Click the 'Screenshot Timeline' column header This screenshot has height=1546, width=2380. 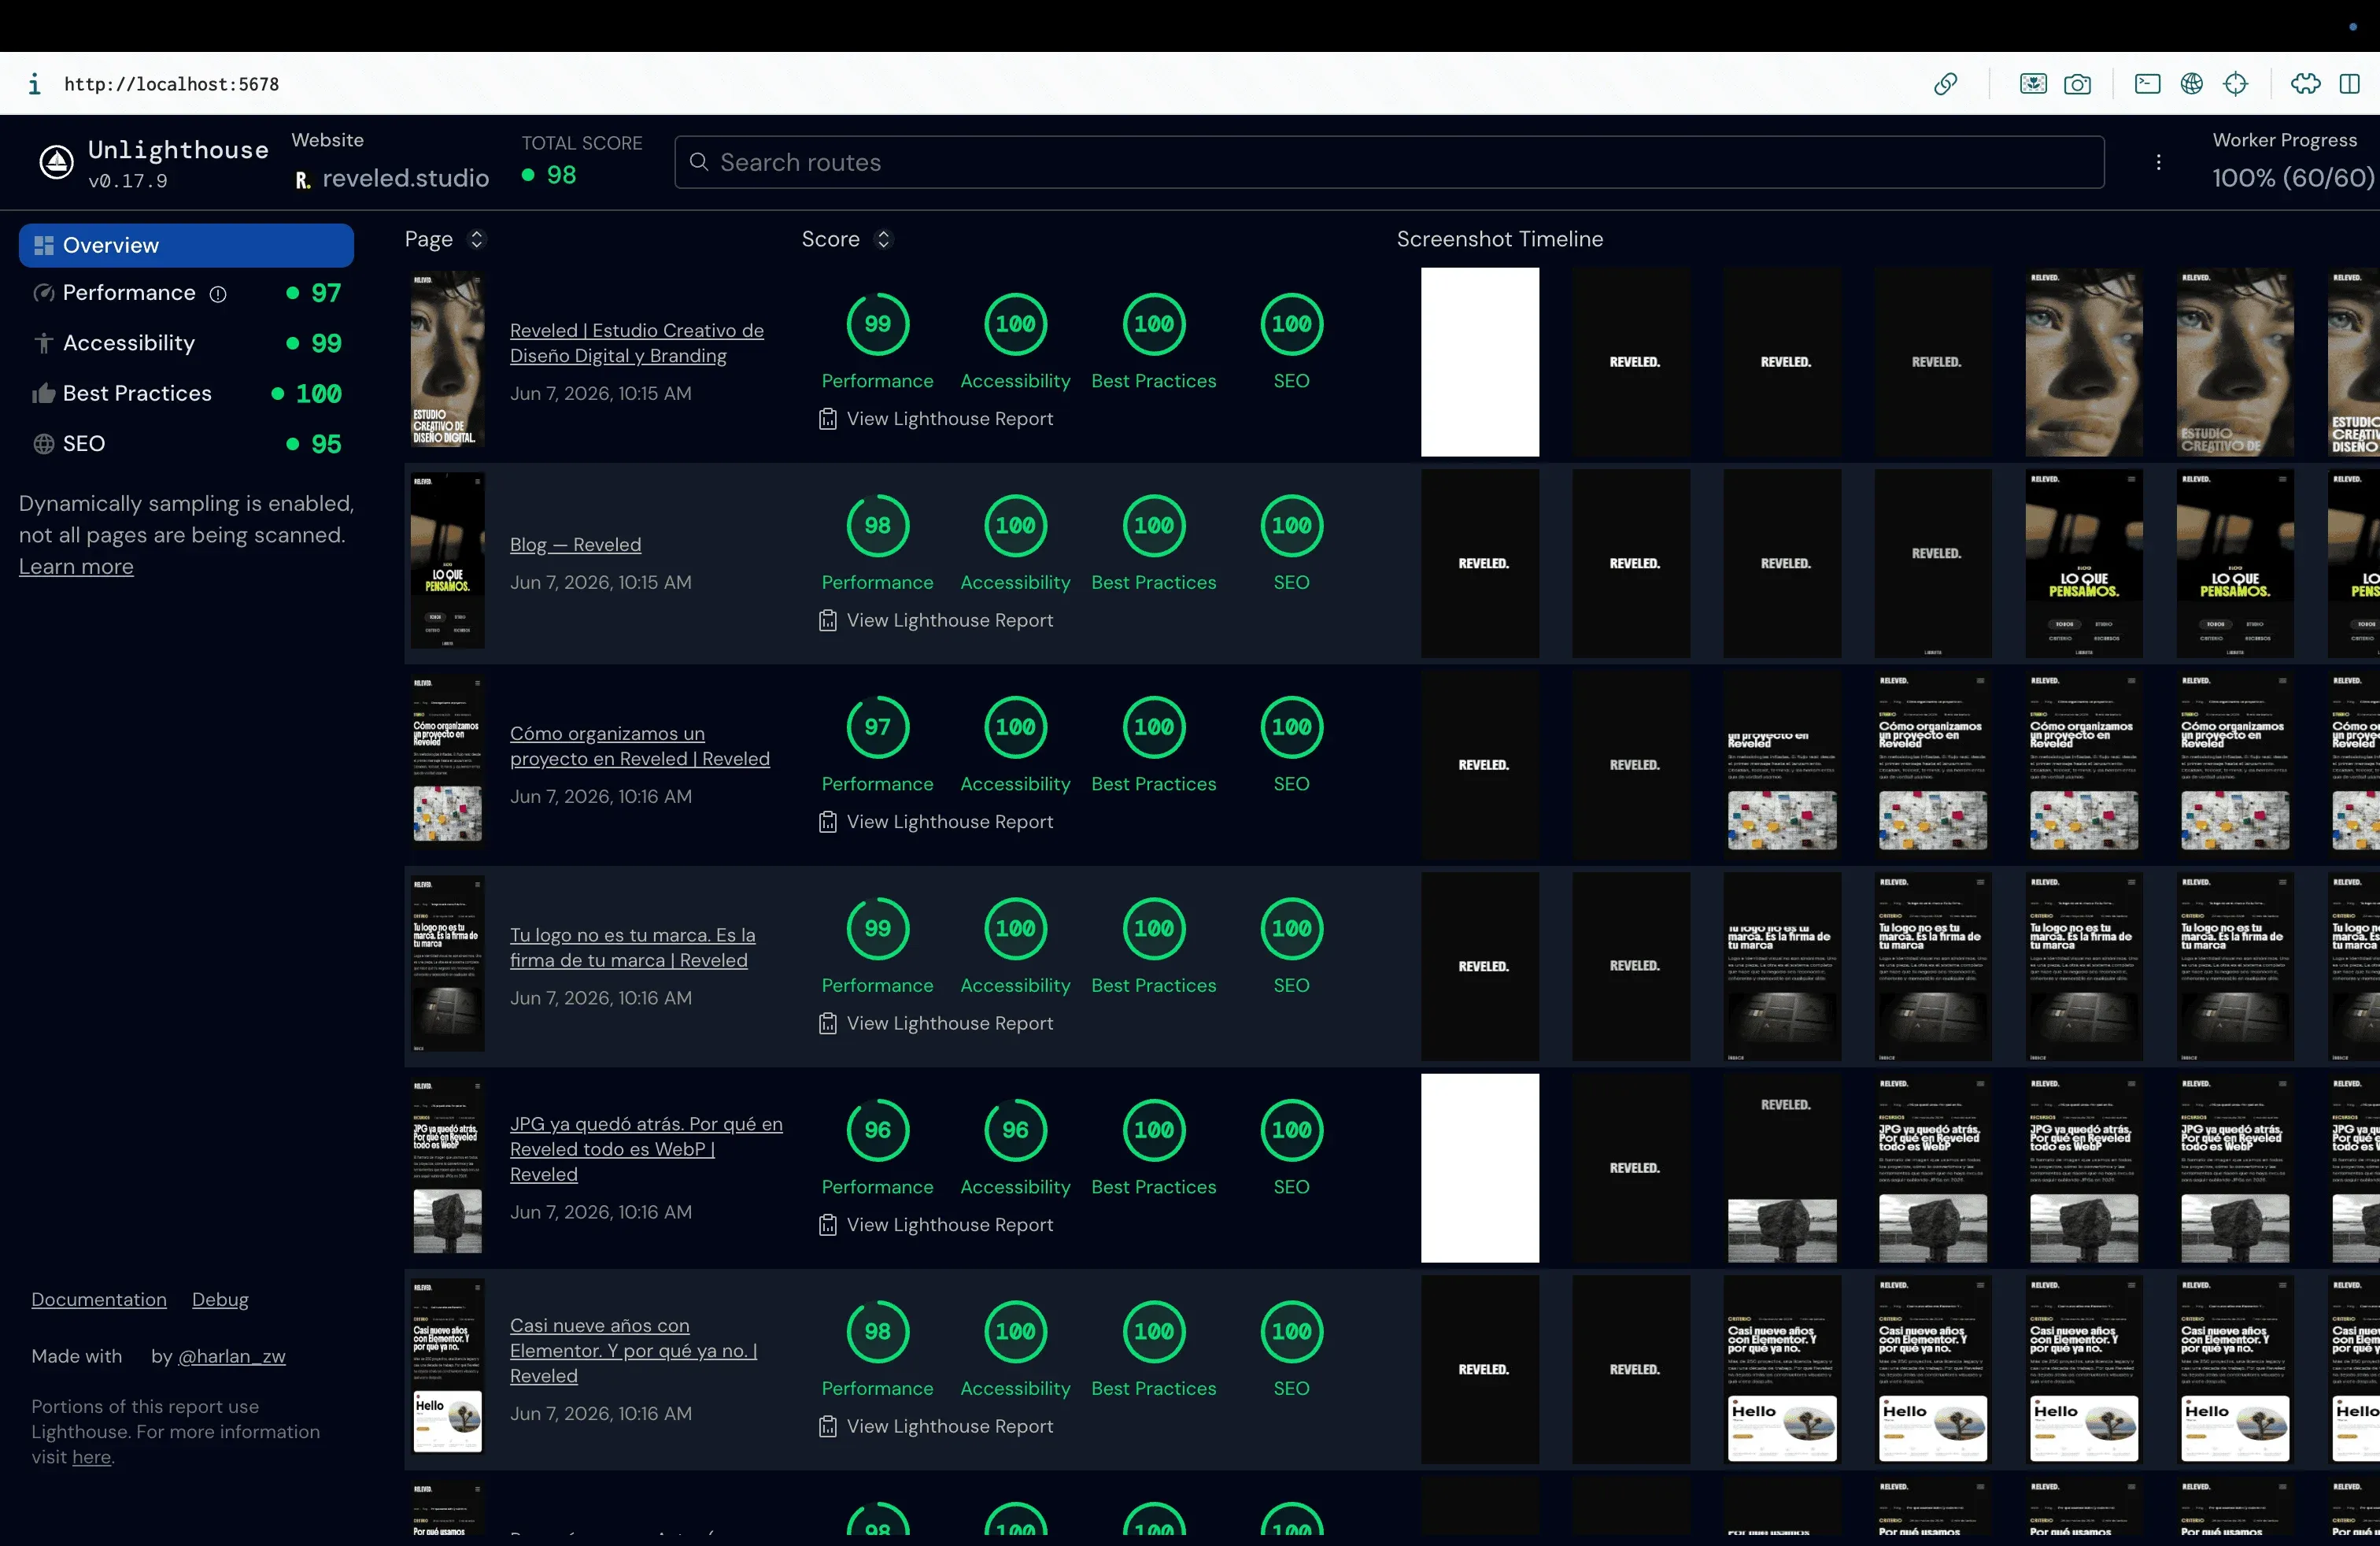1499,239
